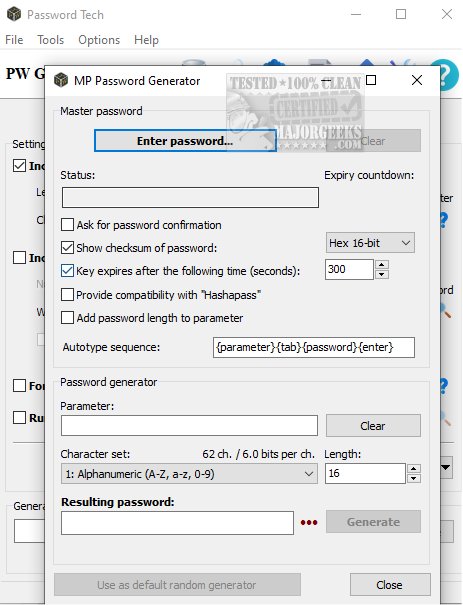Click the Password Tech app icon

click(14, 14)
